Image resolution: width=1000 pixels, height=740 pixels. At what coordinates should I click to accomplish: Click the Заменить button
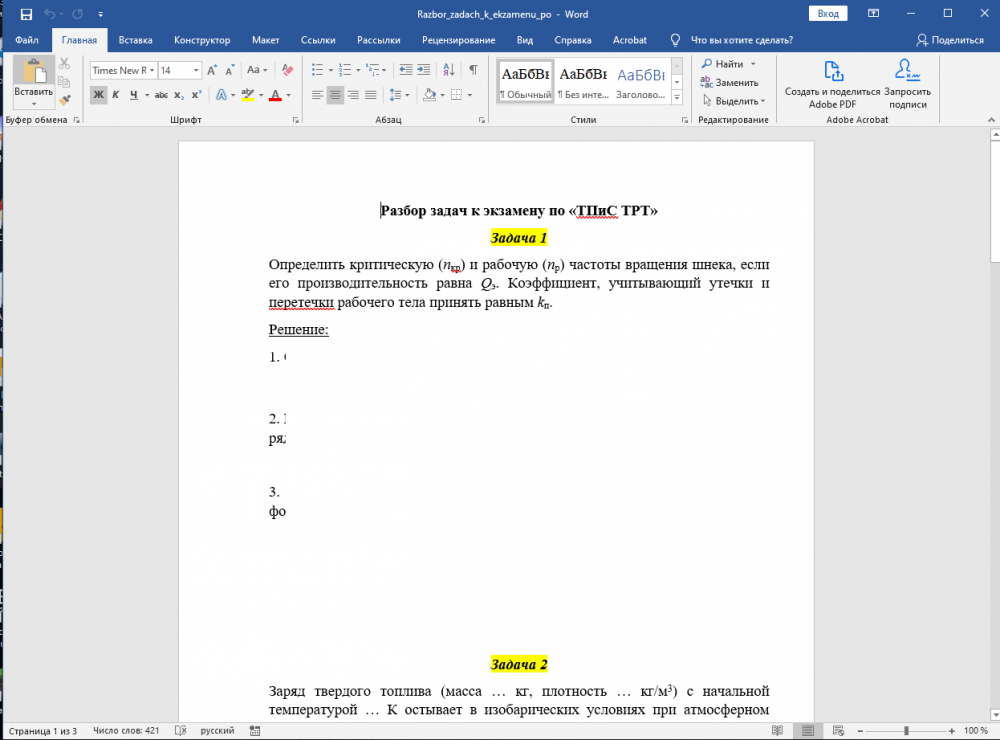click(x=735, y=82)
